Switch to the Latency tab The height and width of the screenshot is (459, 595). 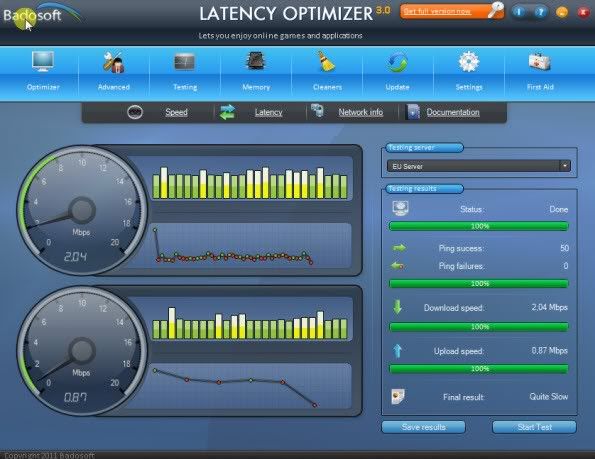tap(268, 112)
